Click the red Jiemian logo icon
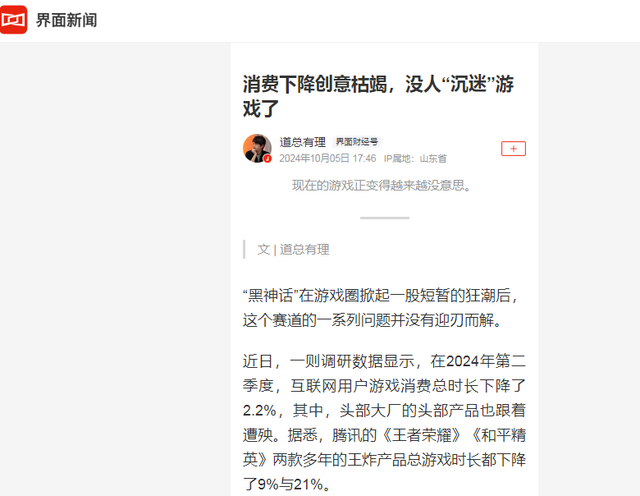 point(13,20)
